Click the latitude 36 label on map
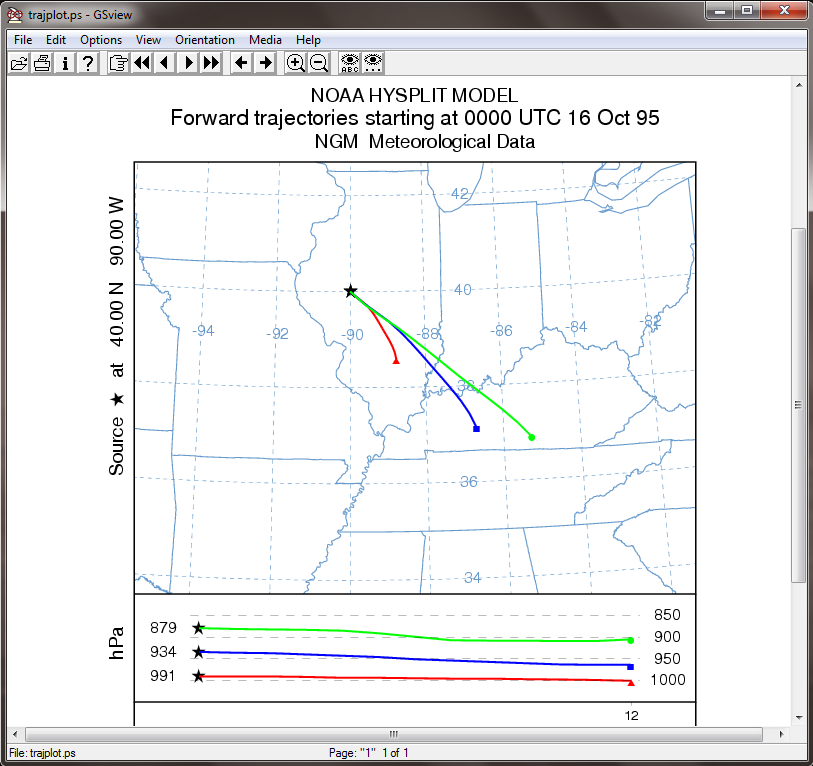The width and height of the screenshot is (813, 766). (469, 482)
